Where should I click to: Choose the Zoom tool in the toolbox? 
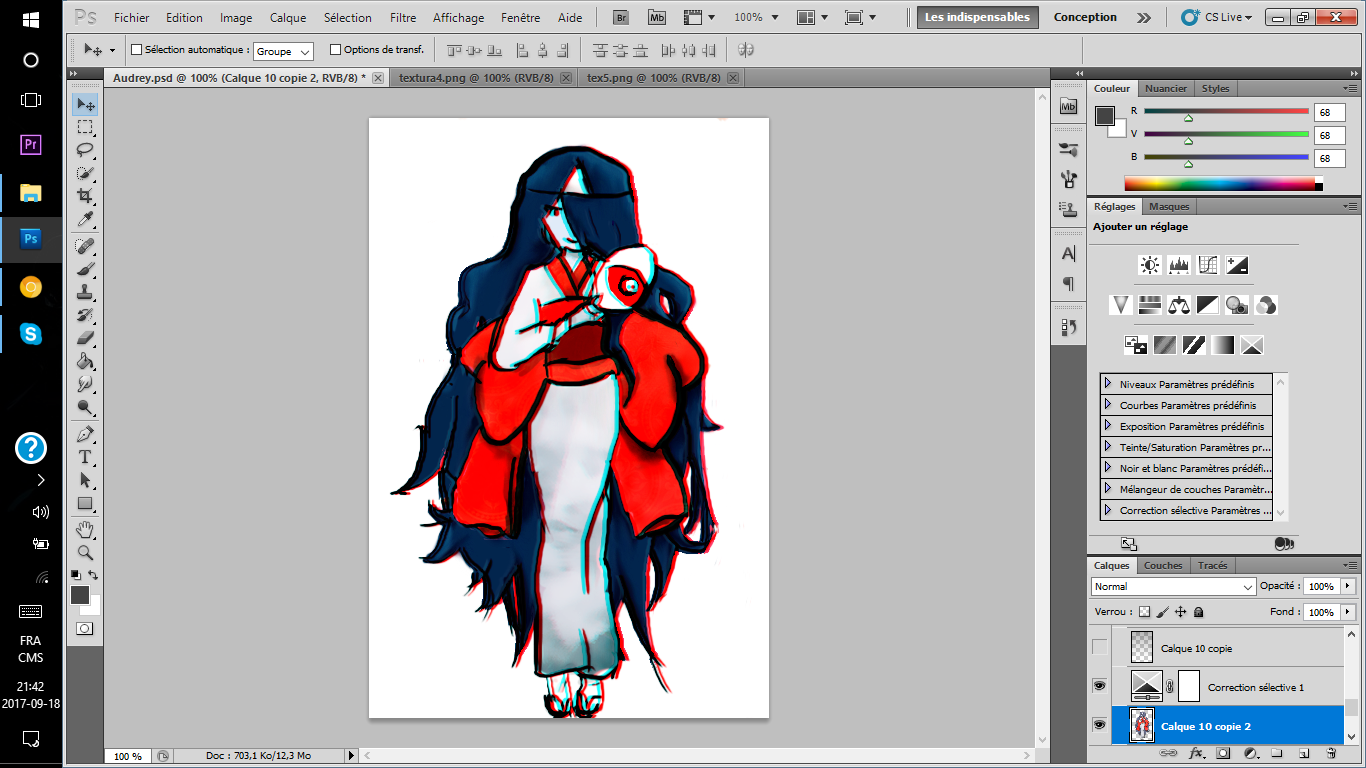tap(85, 552)
